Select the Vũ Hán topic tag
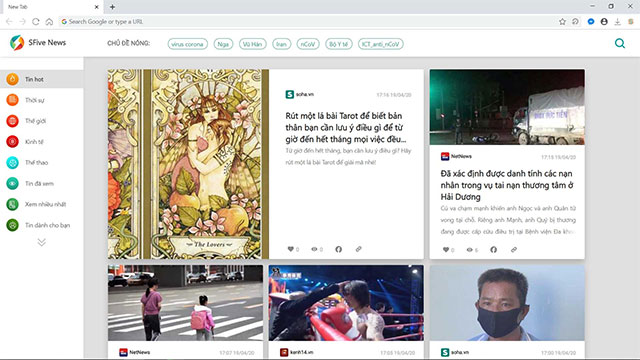The image size is (640, 360). [253, 44]
